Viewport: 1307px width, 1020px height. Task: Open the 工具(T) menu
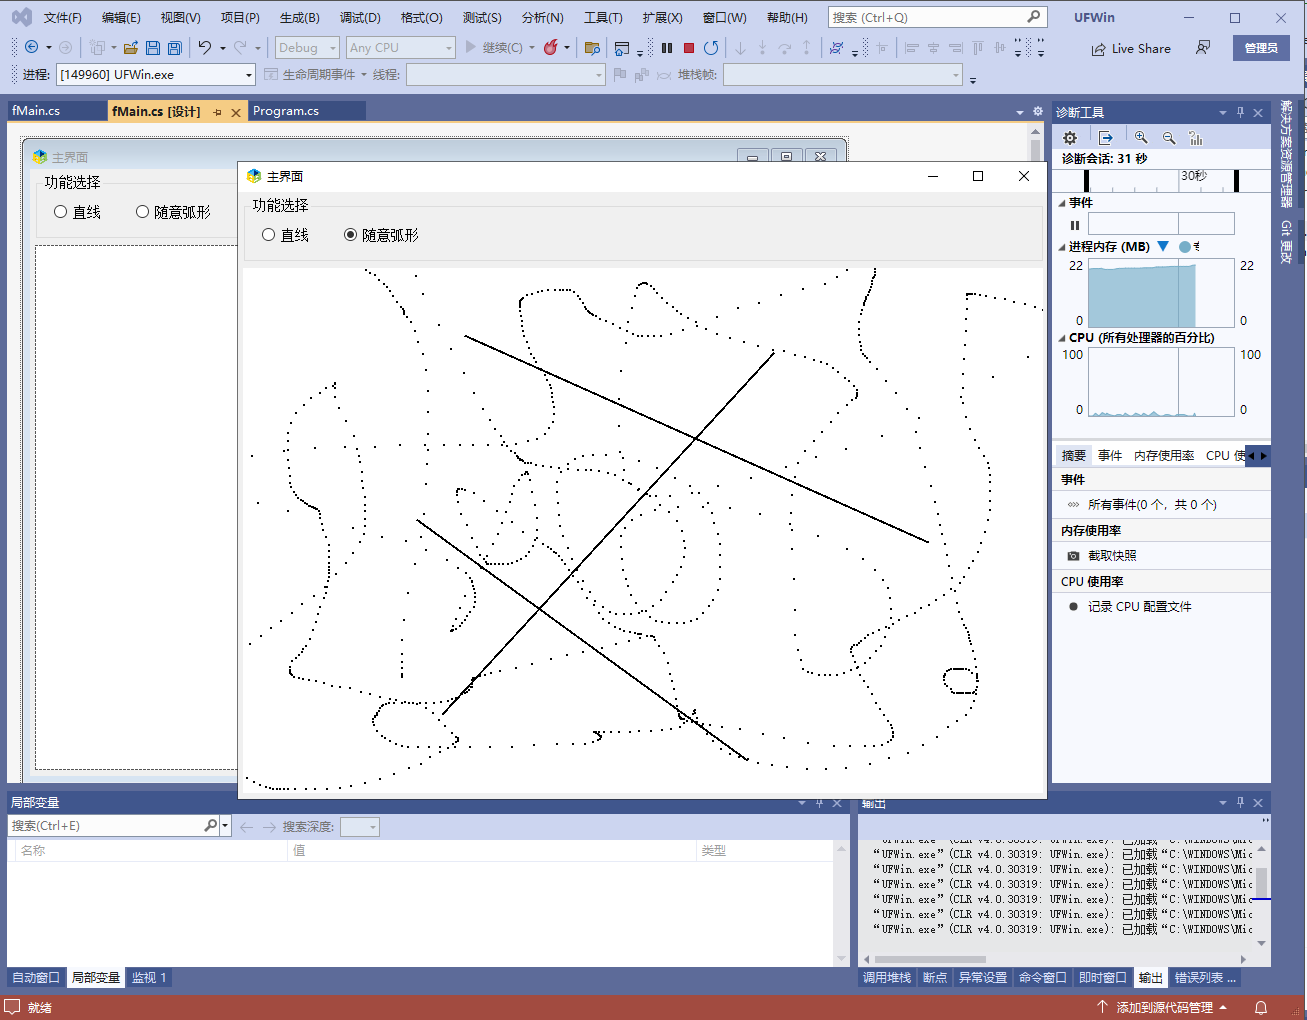pyautogui.click(x=603, y=17)
